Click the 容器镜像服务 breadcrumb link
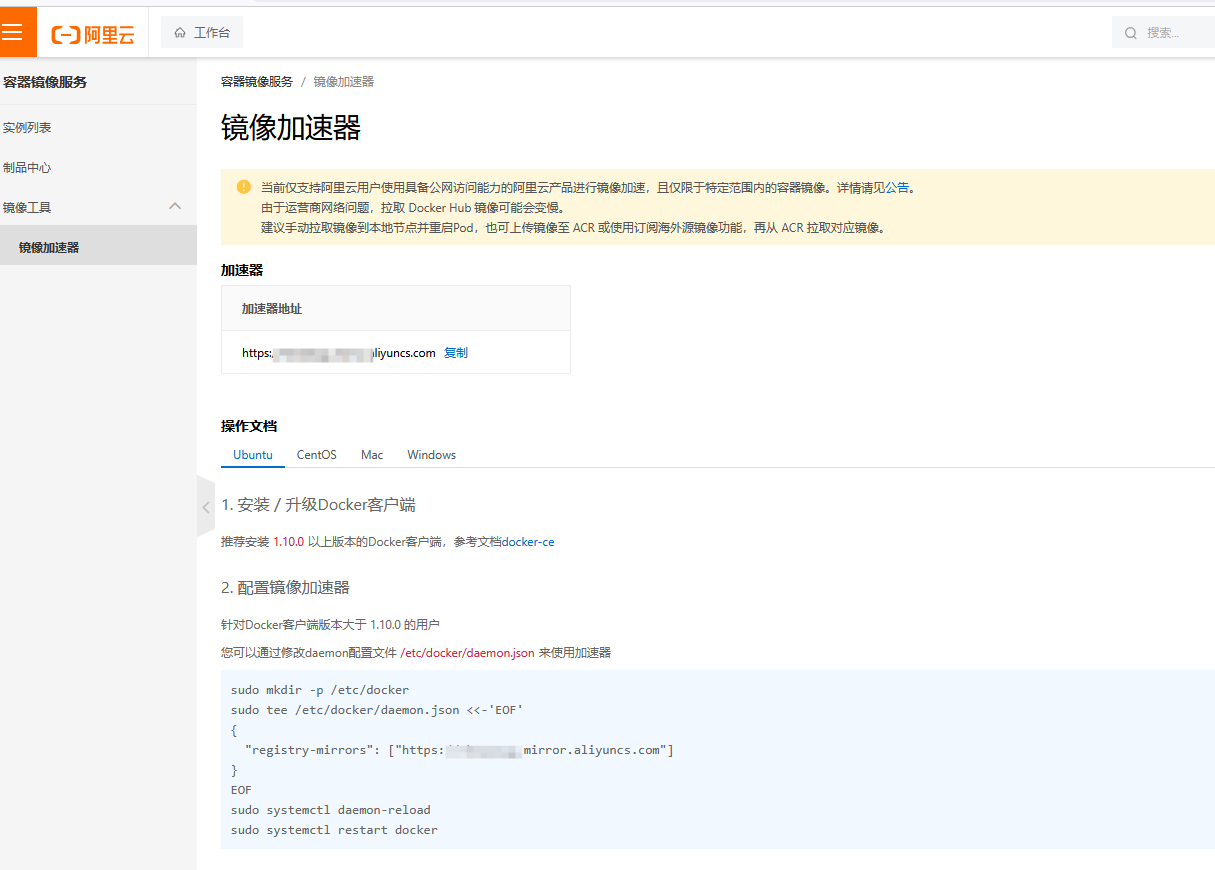1215x870 pixels. 257,82
